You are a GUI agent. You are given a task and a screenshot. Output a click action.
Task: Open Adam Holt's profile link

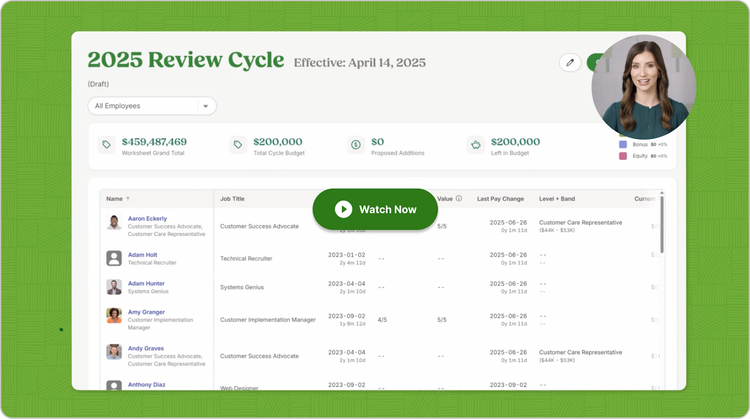pyautogui.click(x=143, y=254)
